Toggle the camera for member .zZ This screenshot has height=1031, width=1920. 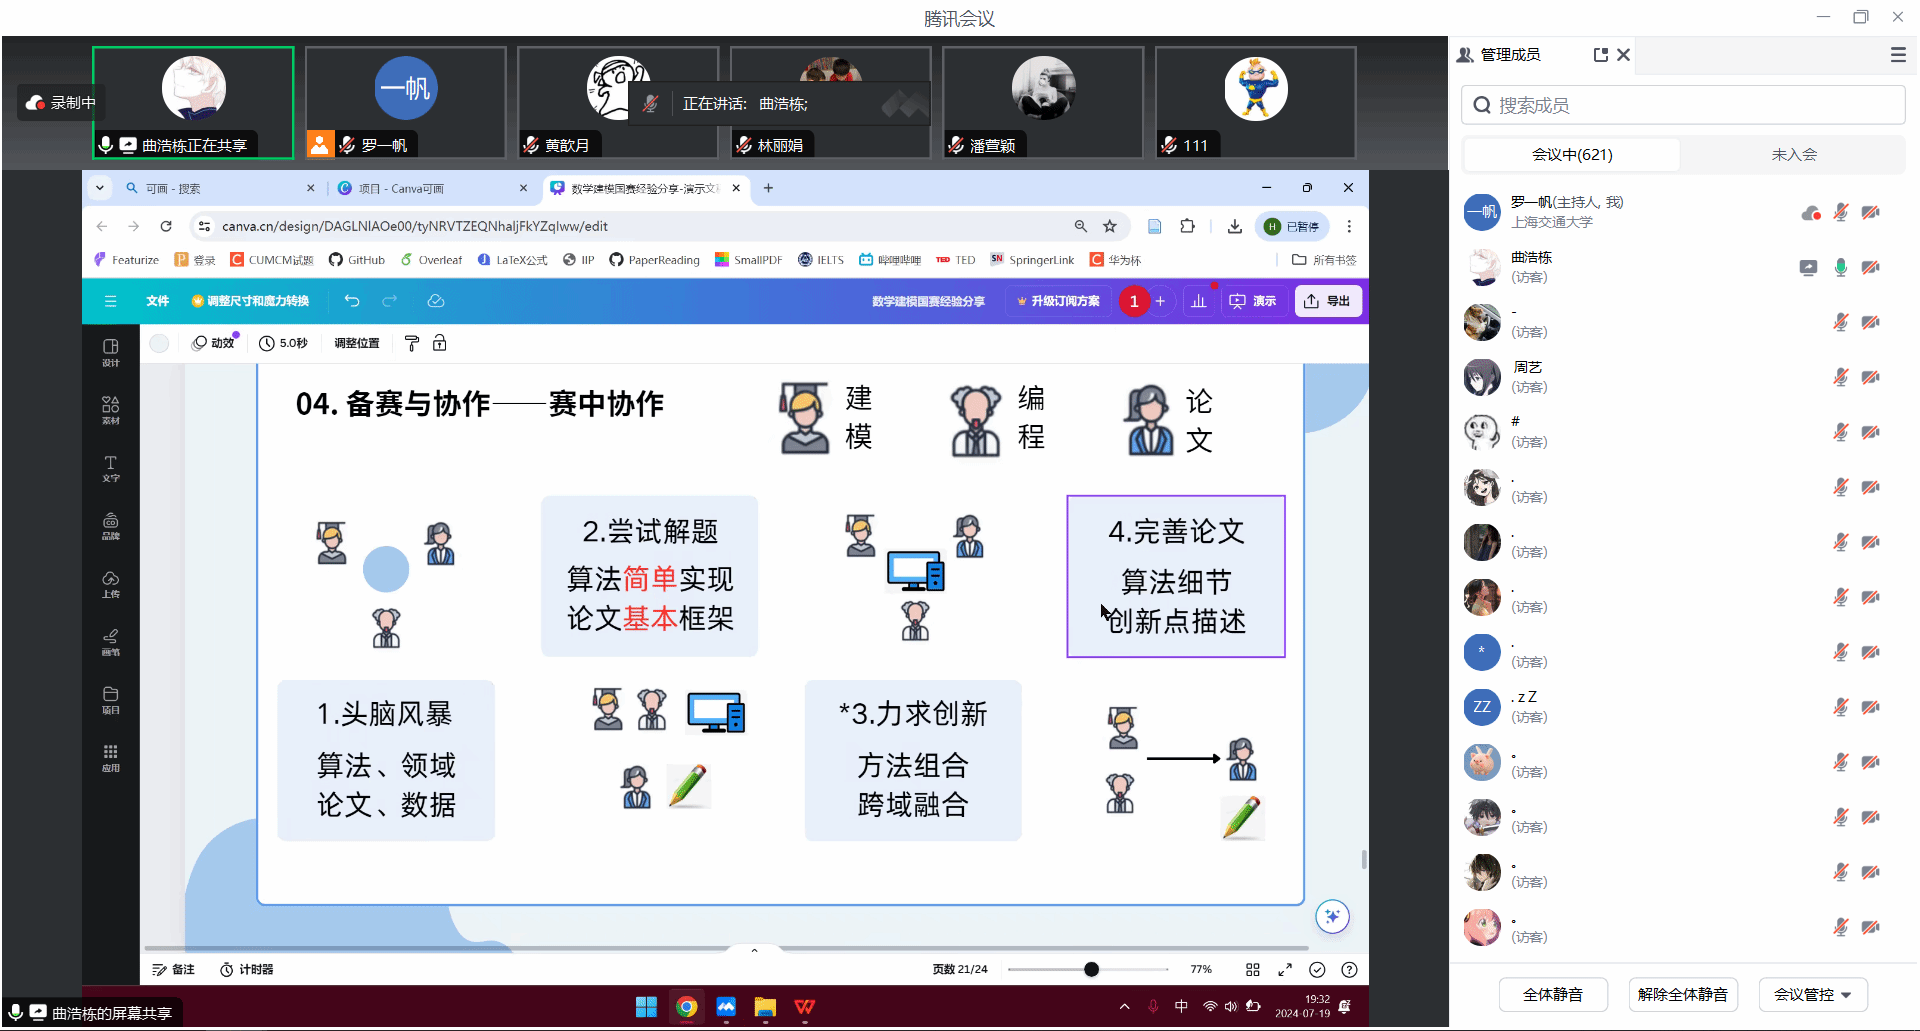1870,707
